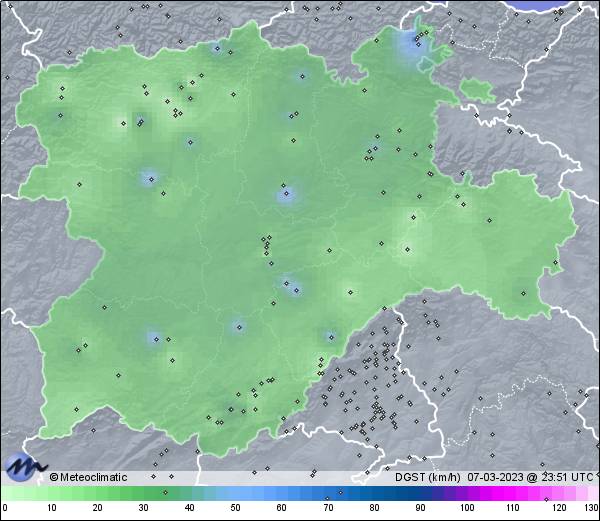This screenshot has height=521, width=600.
Task: Click the Meteoclimatic wave logo
Action: coord(24,466)
